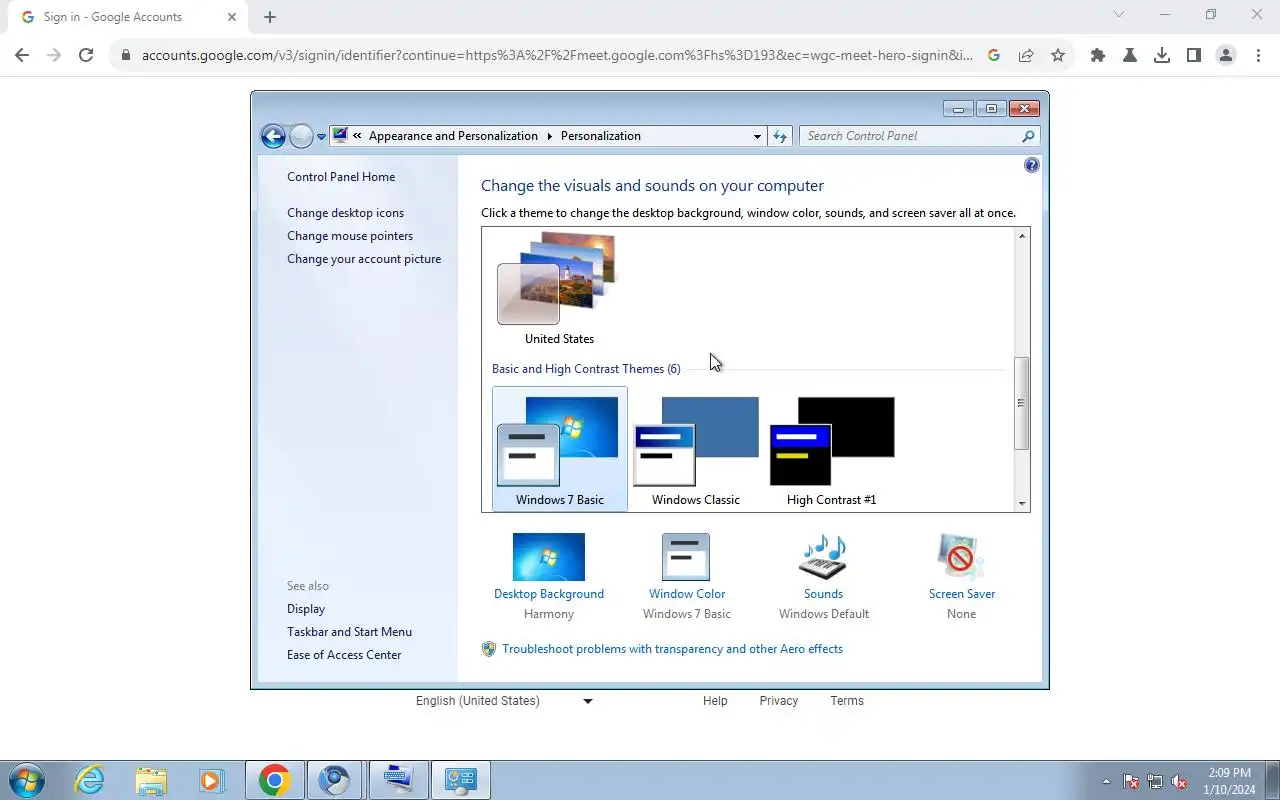Select the Sign in - Google Accounts tab
This screenshot has height=800, width=1280.
(x=128, y=17)
